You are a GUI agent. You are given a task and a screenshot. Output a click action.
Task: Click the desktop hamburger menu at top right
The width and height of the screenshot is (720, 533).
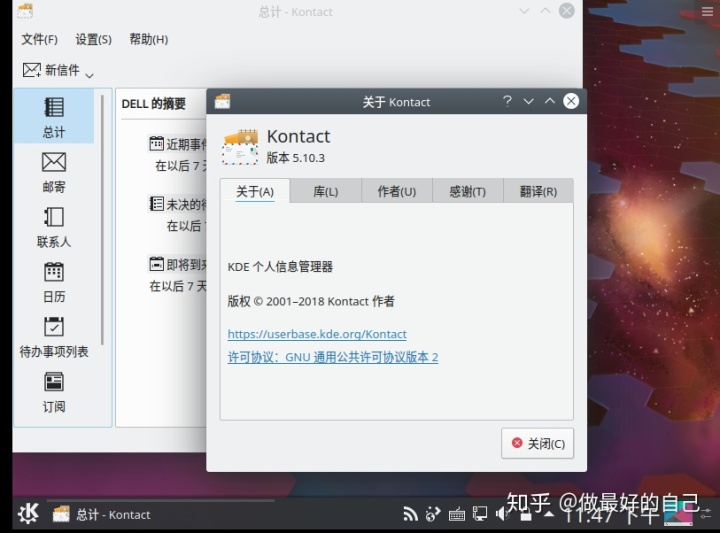708,11
